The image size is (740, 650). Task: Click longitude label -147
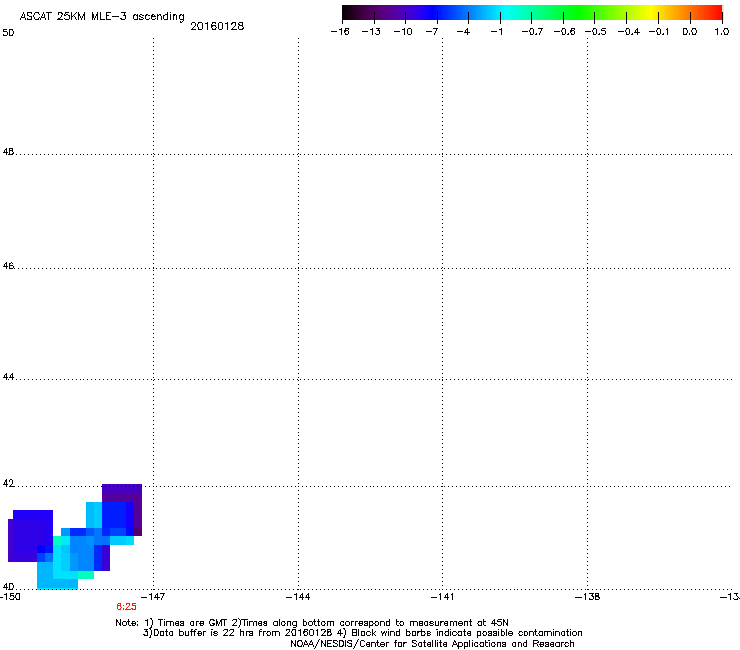point(154,597)
